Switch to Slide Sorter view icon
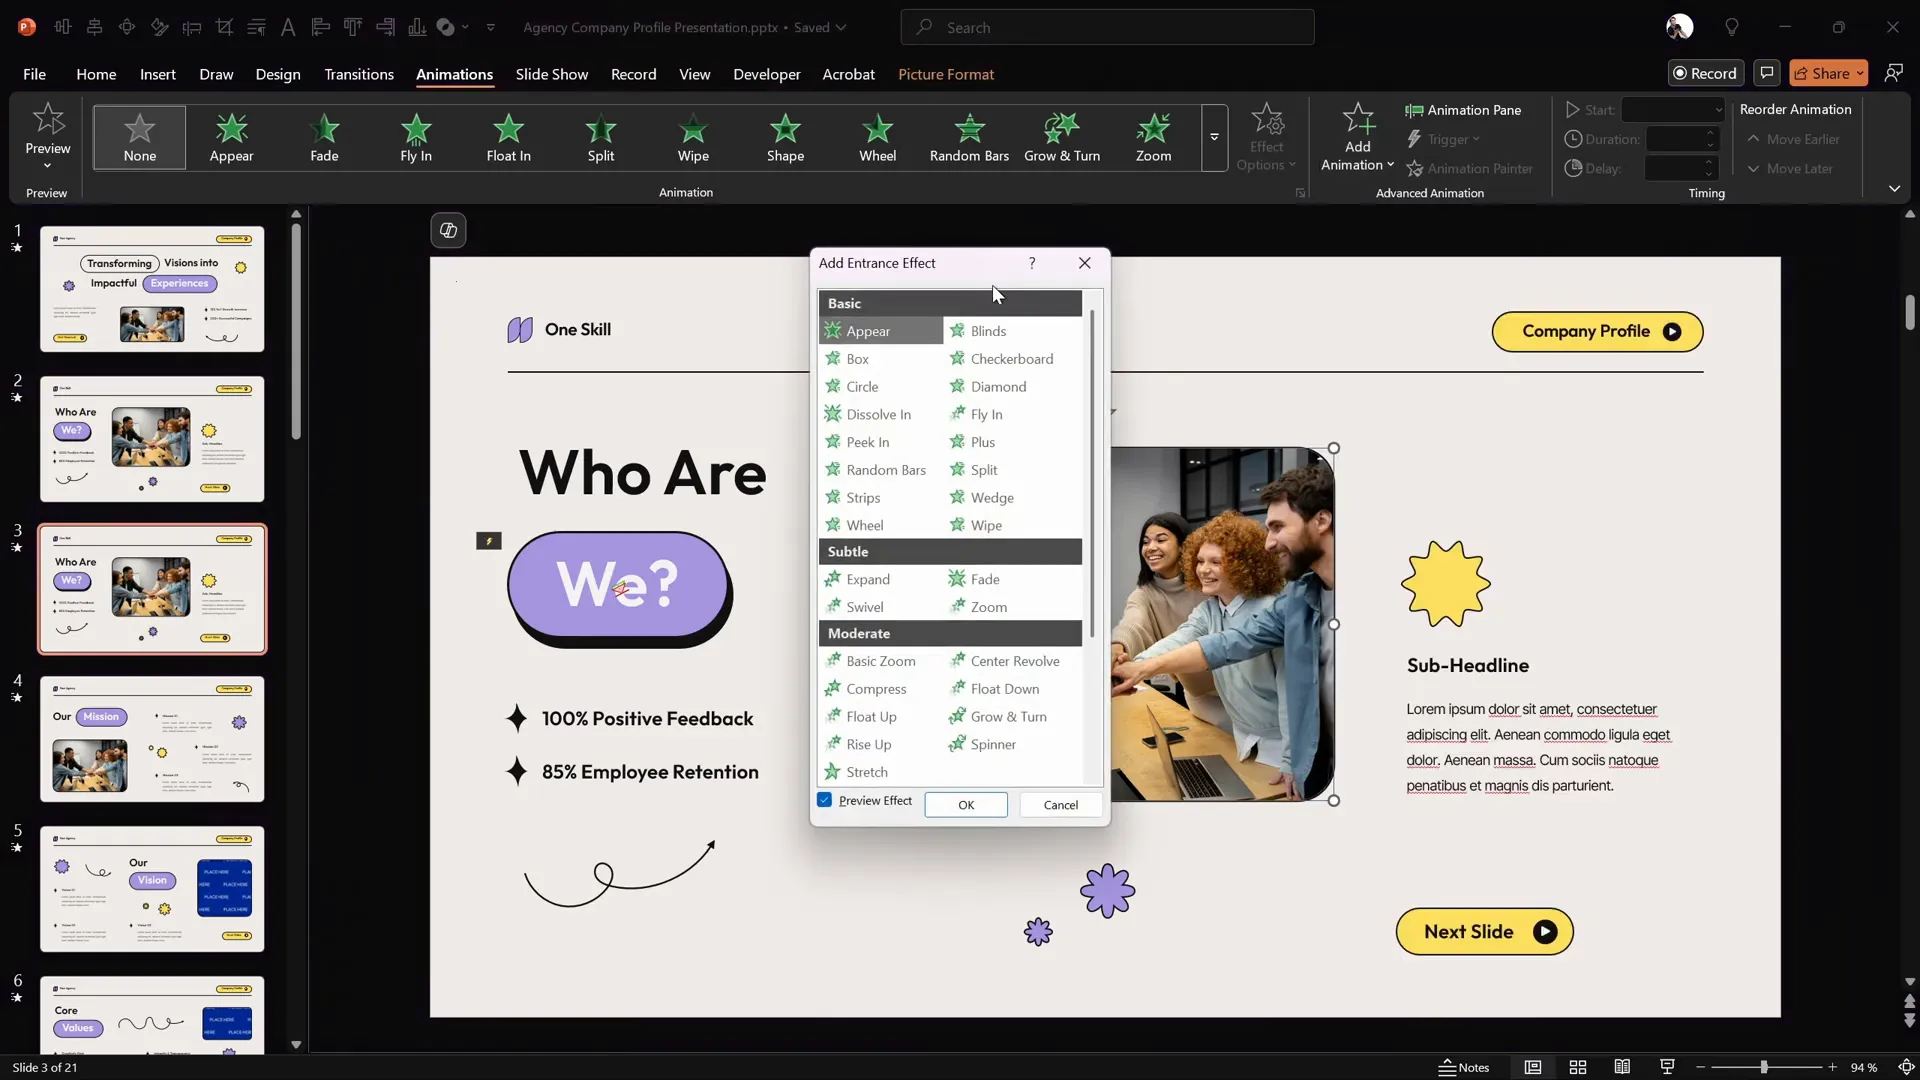Image resolution: width=1920 pixels, height=1080 pixels. tap(1578, 1067)
